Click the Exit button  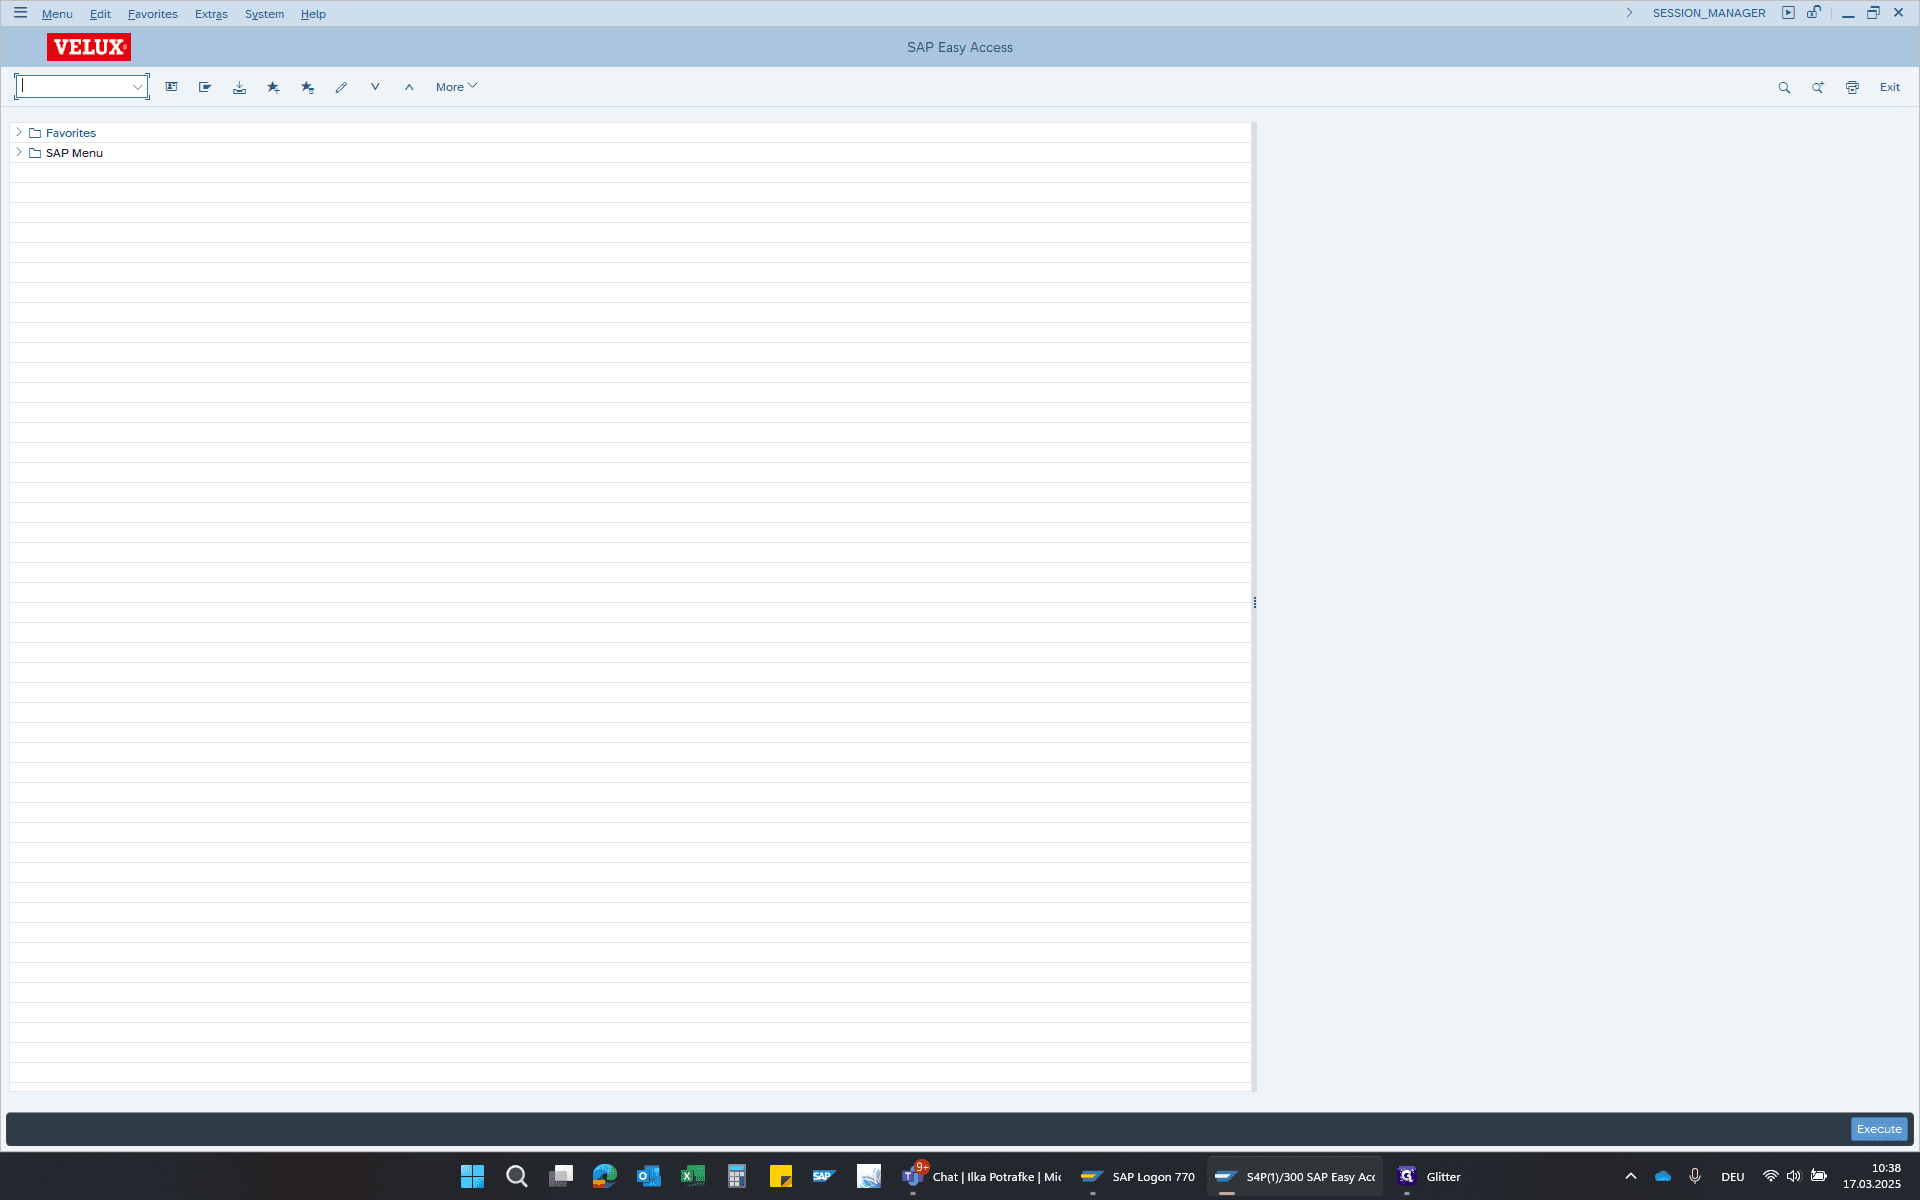coord(1889,87)
